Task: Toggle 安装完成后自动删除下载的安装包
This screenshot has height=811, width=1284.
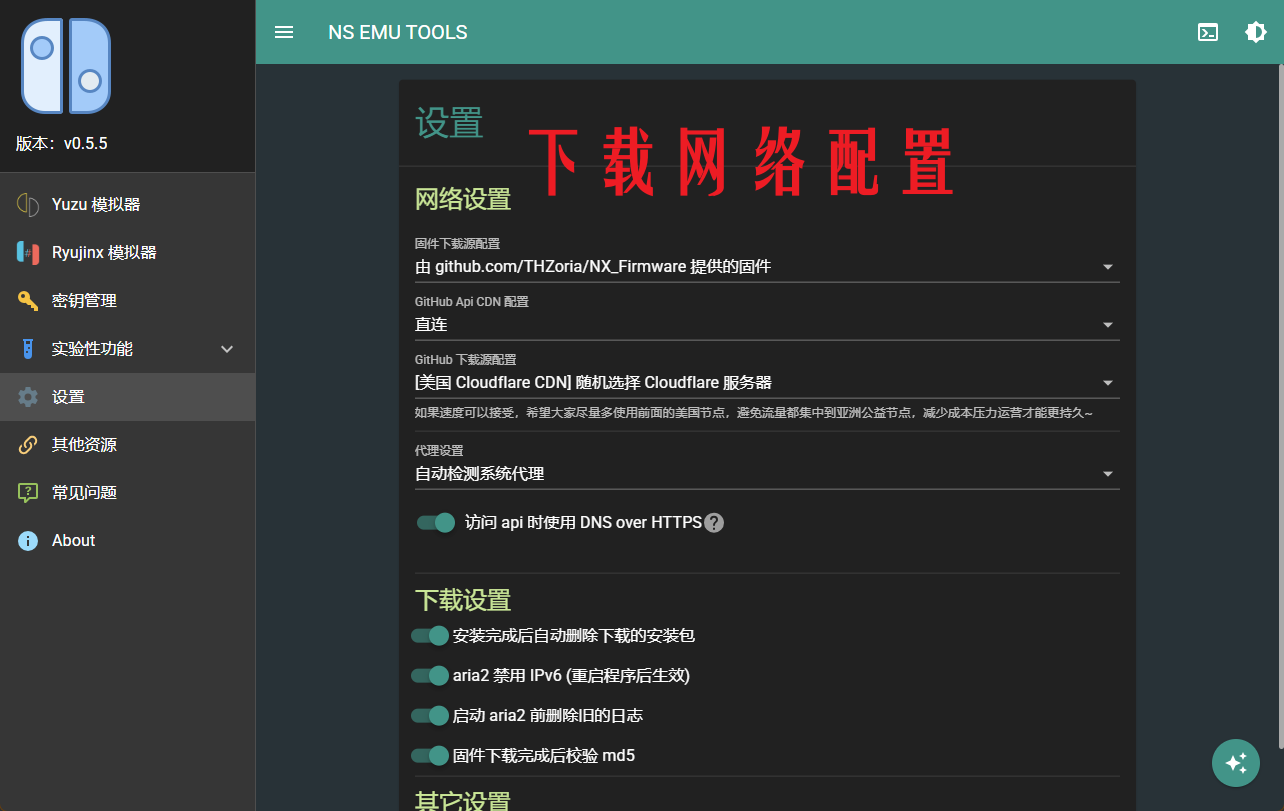Action: (x=429, y=635)
